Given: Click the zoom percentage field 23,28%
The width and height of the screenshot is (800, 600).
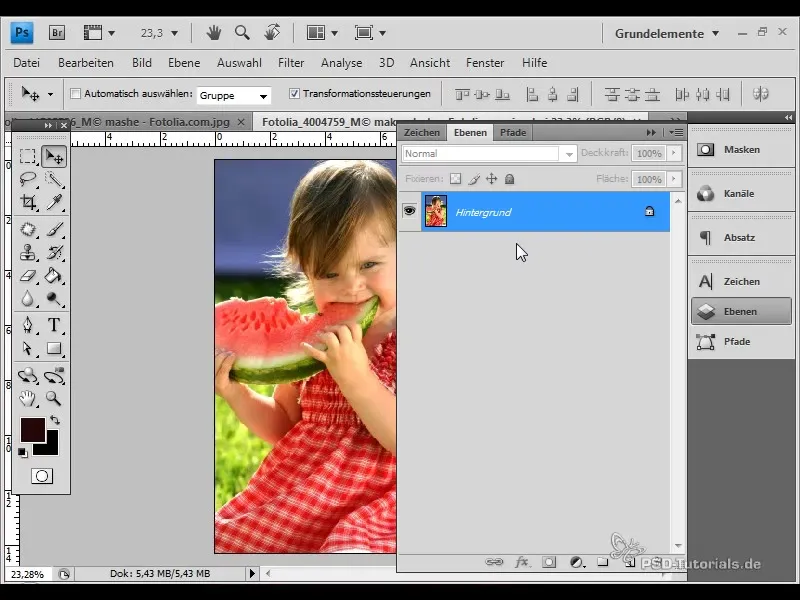Looking at the screenshot, I should 27,574.
